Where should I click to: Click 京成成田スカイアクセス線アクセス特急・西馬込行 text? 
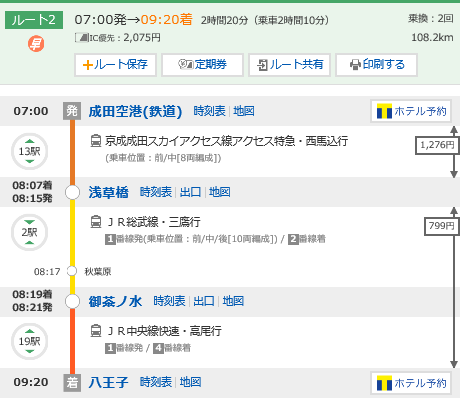point(227,141)
